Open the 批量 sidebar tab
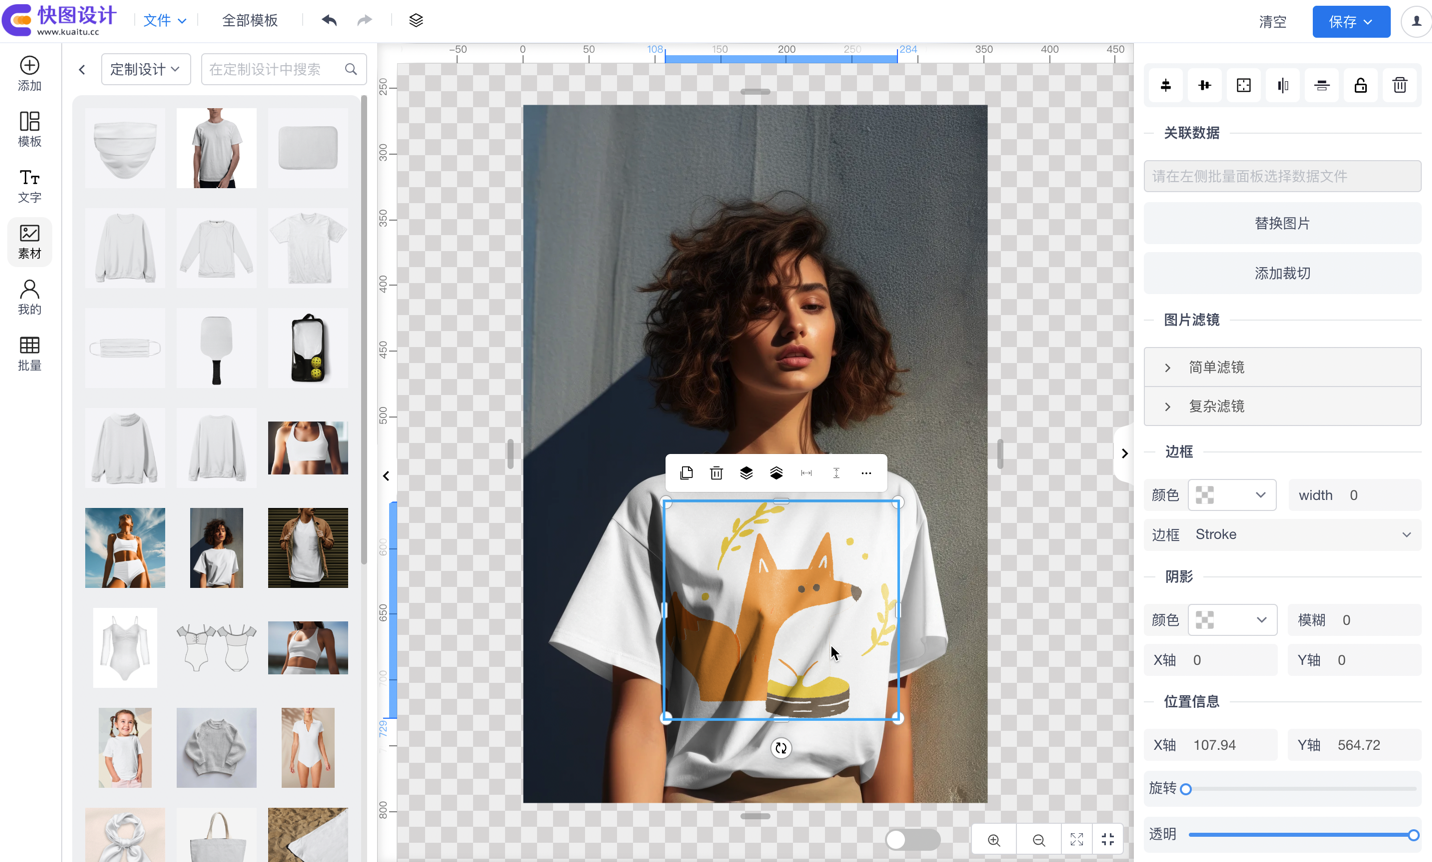The height and width of the screenshot is (862, 1432). 30,354
